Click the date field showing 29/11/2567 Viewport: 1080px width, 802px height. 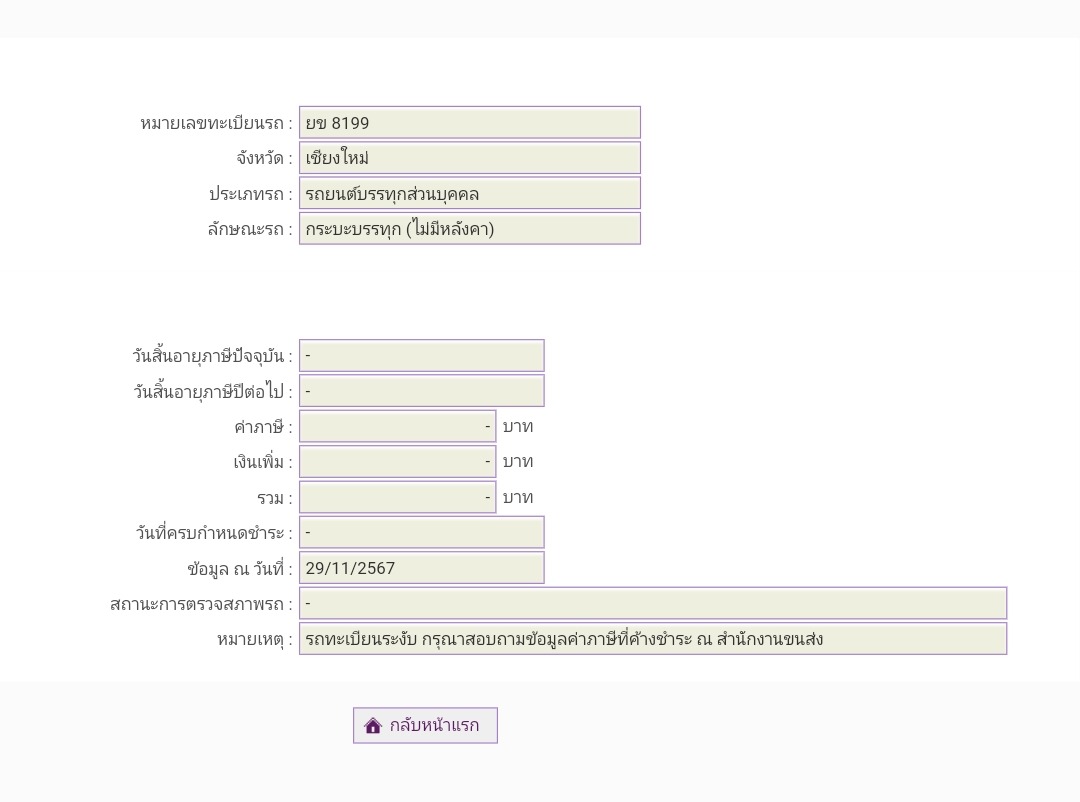(421, 568)
